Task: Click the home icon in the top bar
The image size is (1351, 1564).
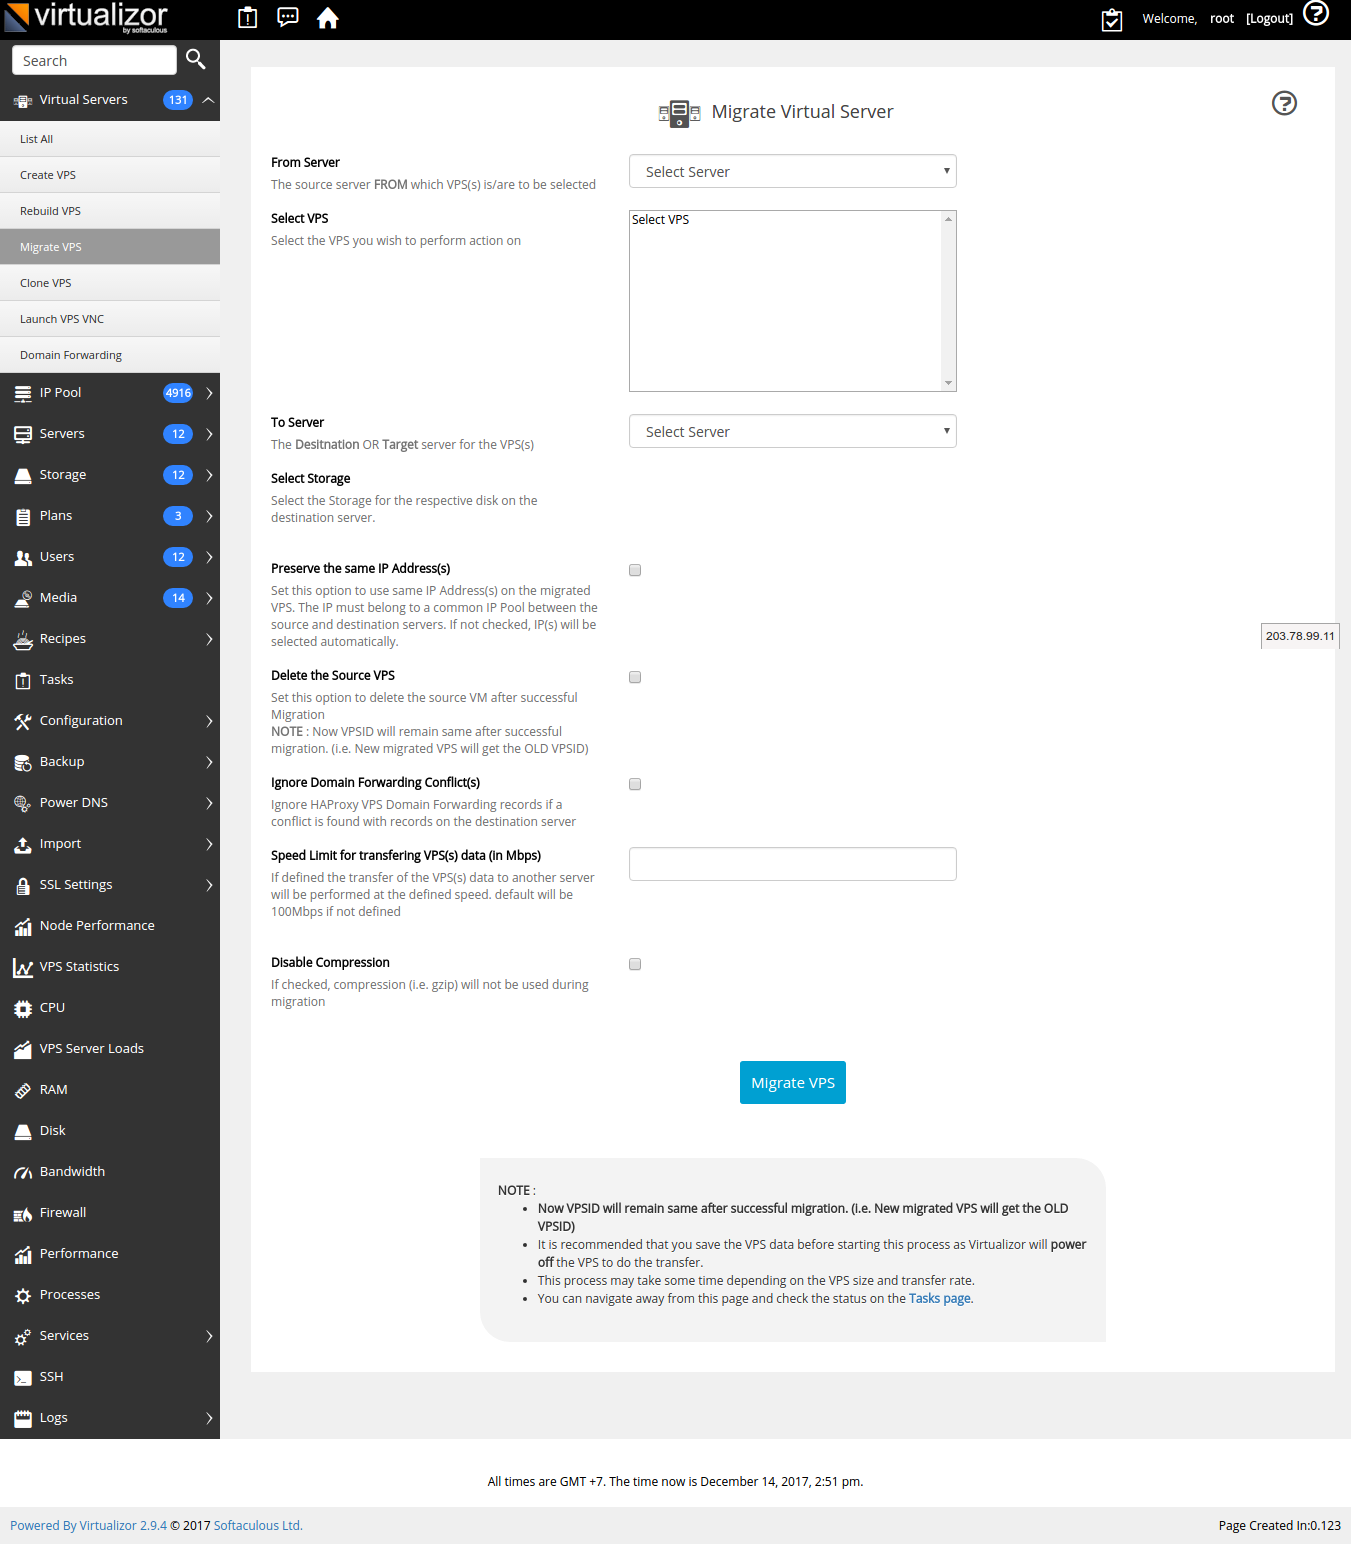Action: (x=327, y=18)
